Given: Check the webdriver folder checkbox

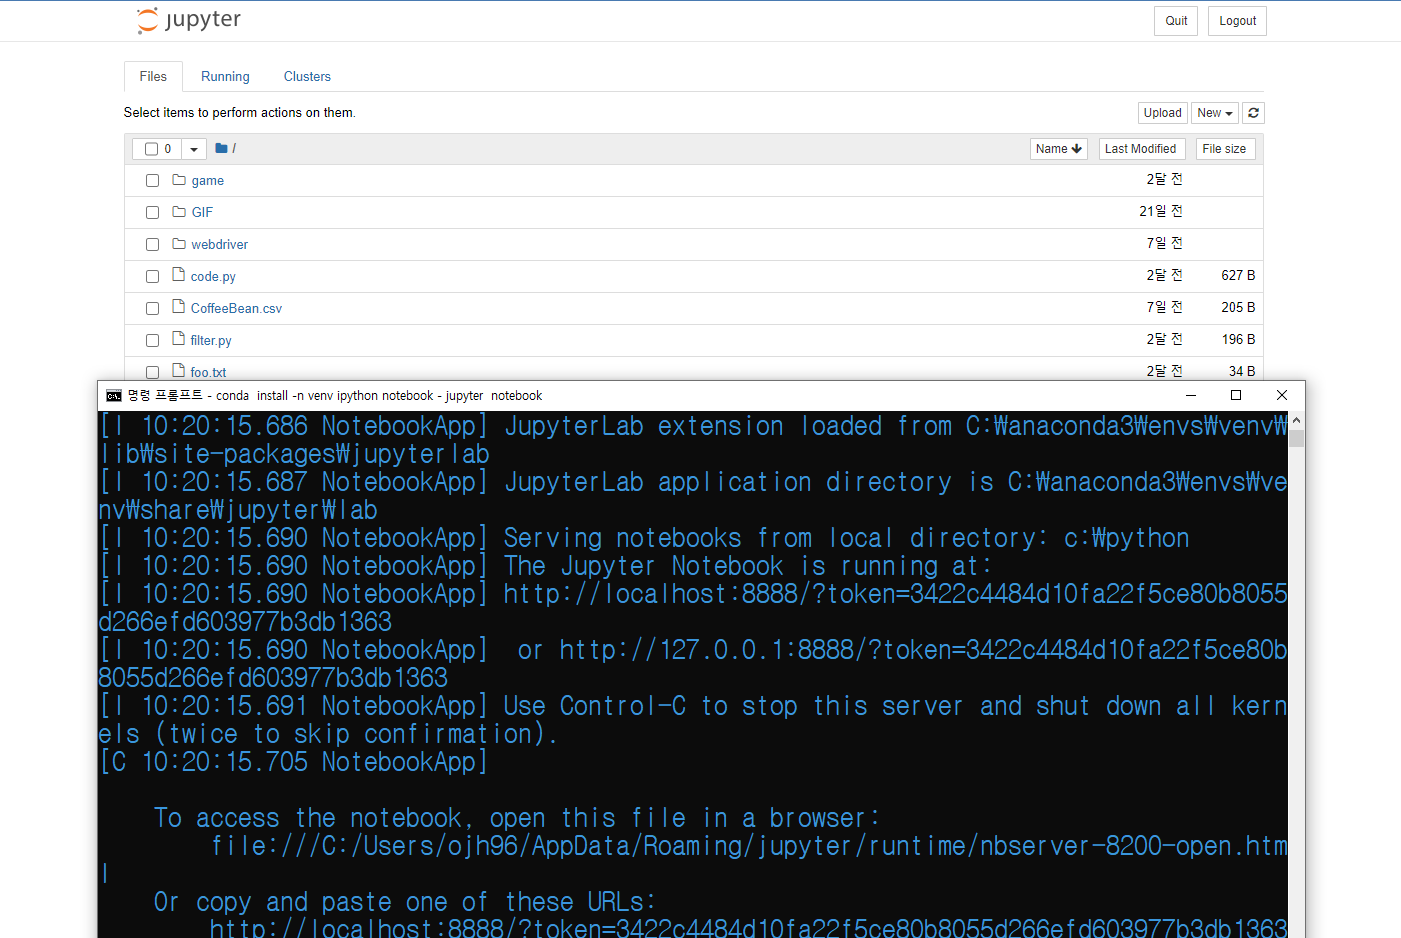Looking at the screenshot, I should (x=152, y=245).
